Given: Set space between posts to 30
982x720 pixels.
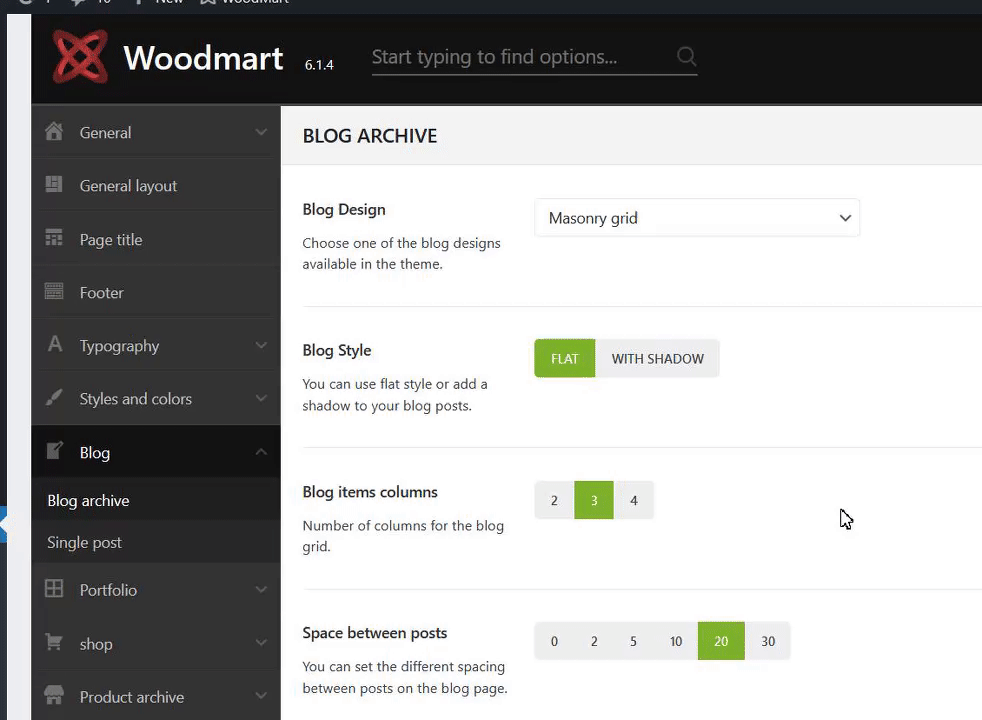Looking at the screenshot, I should click(x=768, y=642).
